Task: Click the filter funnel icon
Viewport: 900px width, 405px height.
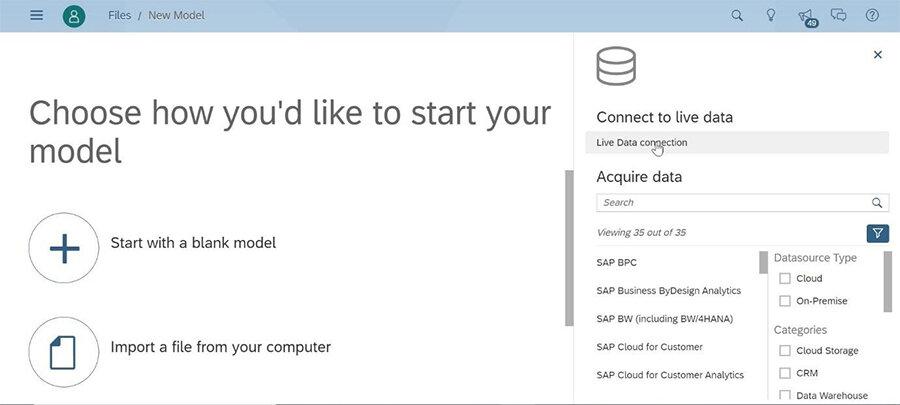Action: pyautogui.click(x=877, y=233)
